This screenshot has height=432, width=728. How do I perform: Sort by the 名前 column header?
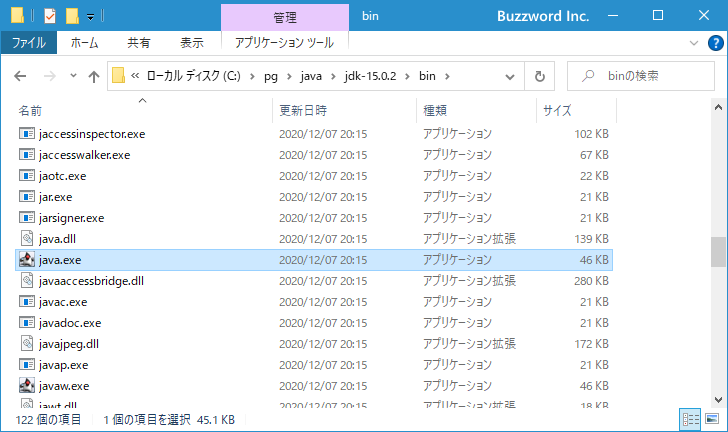[30, 111]
